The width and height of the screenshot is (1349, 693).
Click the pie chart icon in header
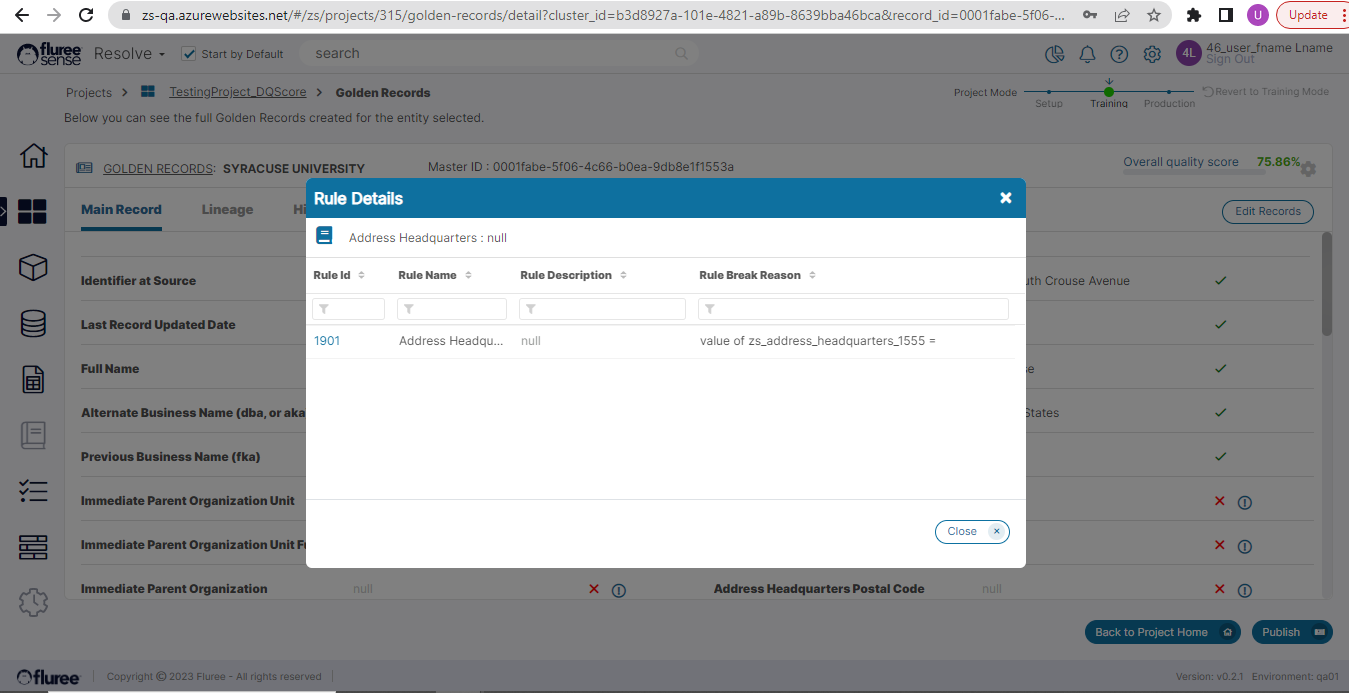point(1054,54)
